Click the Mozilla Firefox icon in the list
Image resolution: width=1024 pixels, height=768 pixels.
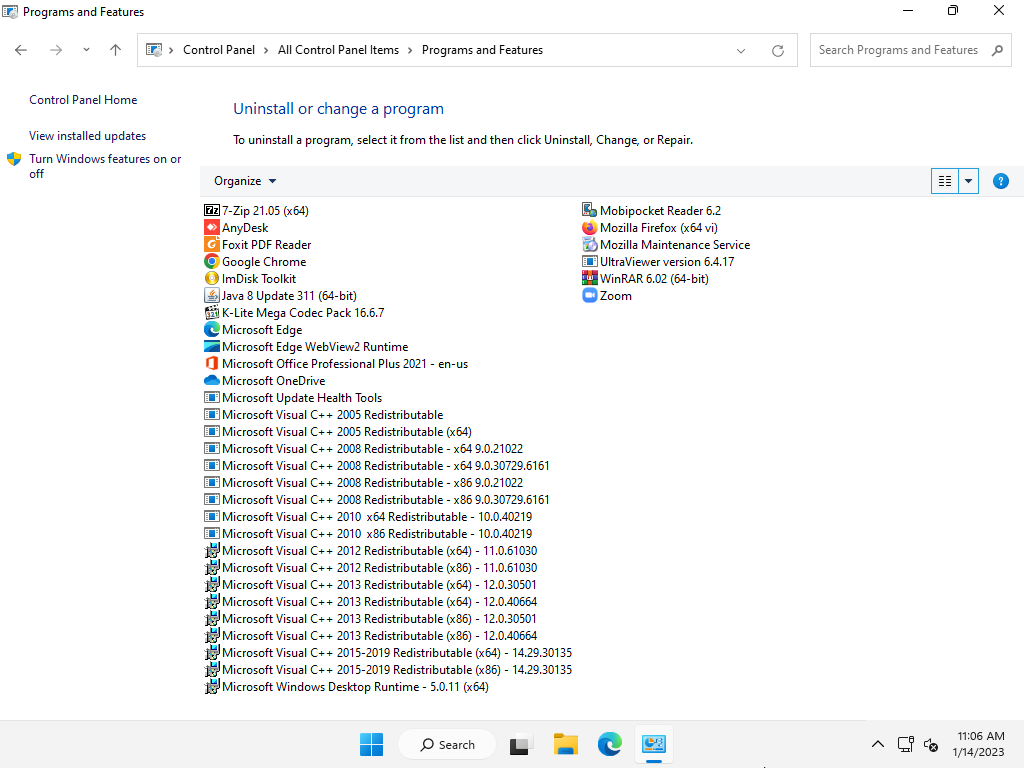[590, 228]
